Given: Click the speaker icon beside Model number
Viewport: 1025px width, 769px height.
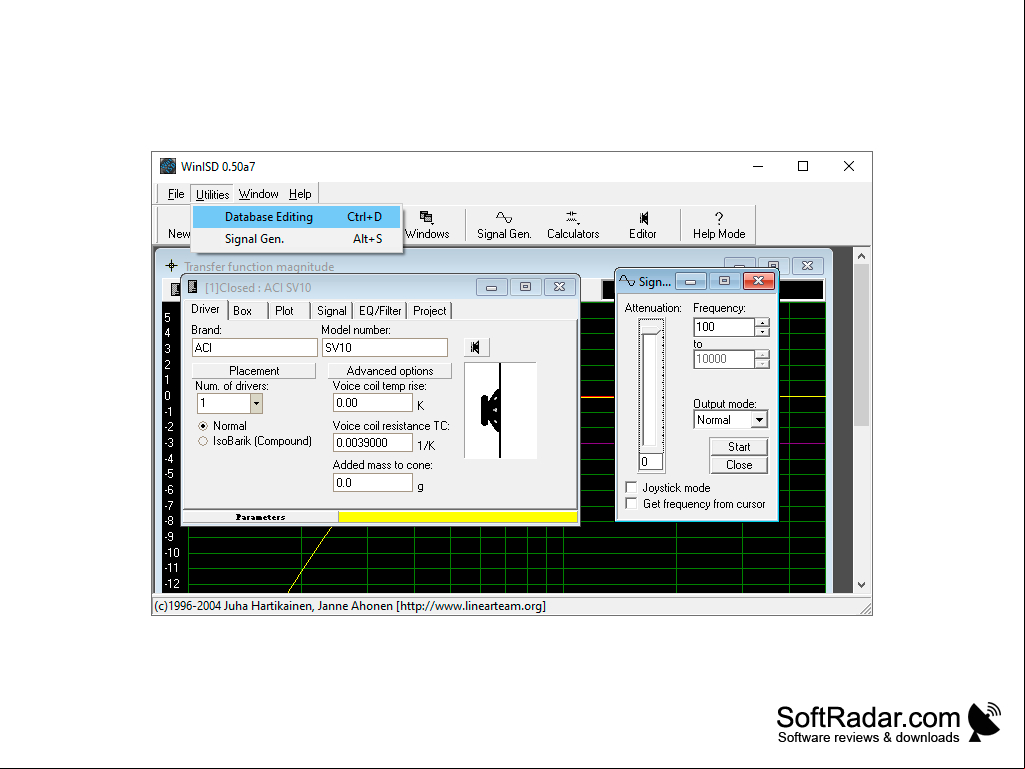Looking at the screenshot, I should pyautogui.click(x=476, y=347).
